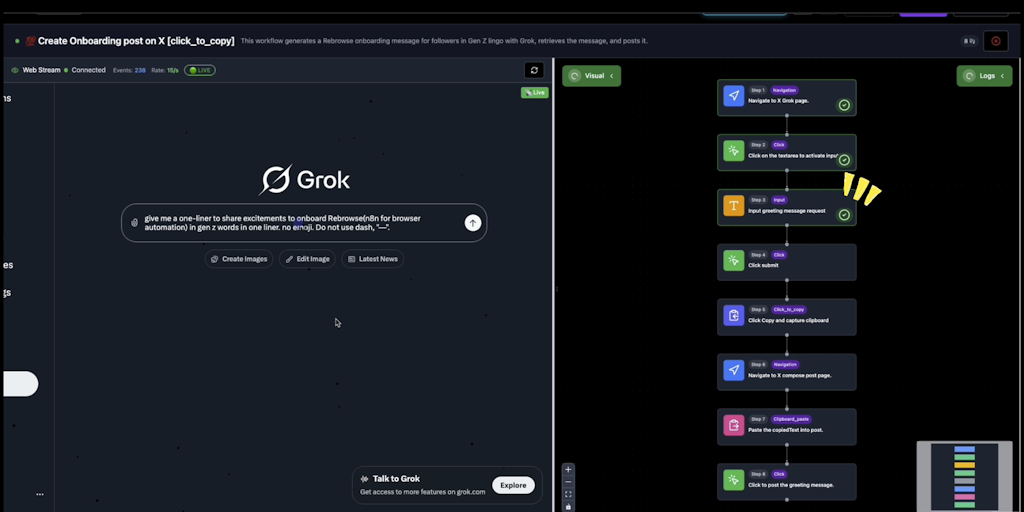Zoom in on the workflow canvas
Image resolution: width=1024 pixels, height=512 pixels.
click(568, 470)
